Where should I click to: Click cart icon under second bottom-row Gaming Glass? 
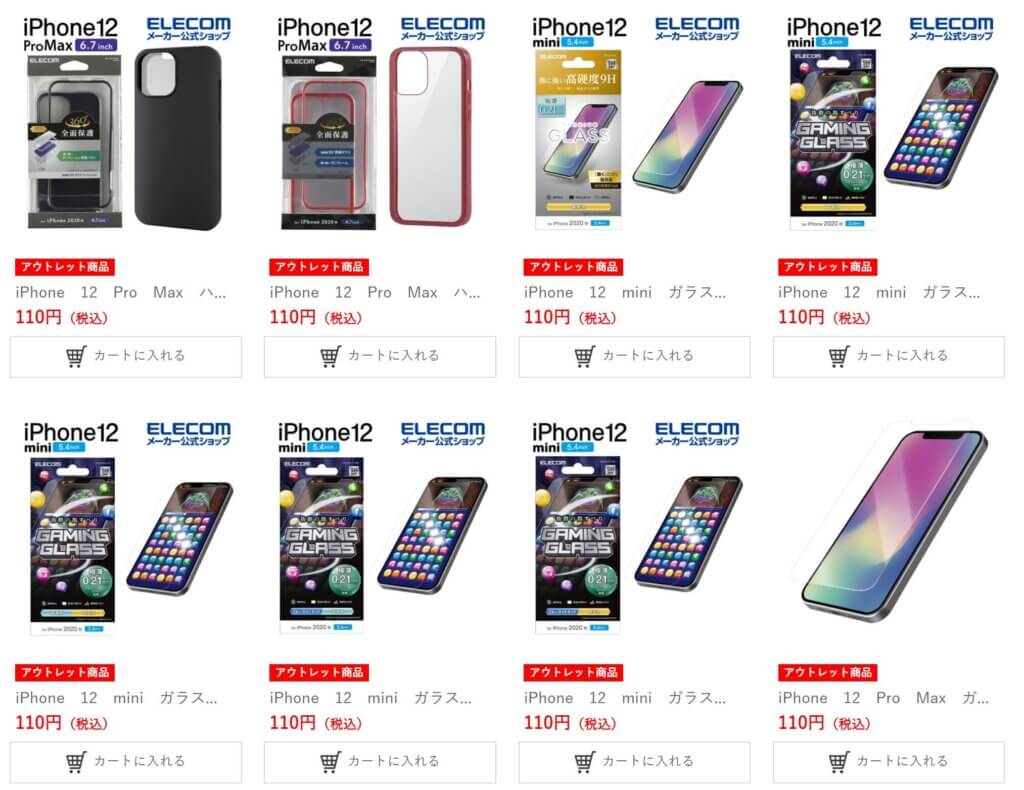click(330, 762)
